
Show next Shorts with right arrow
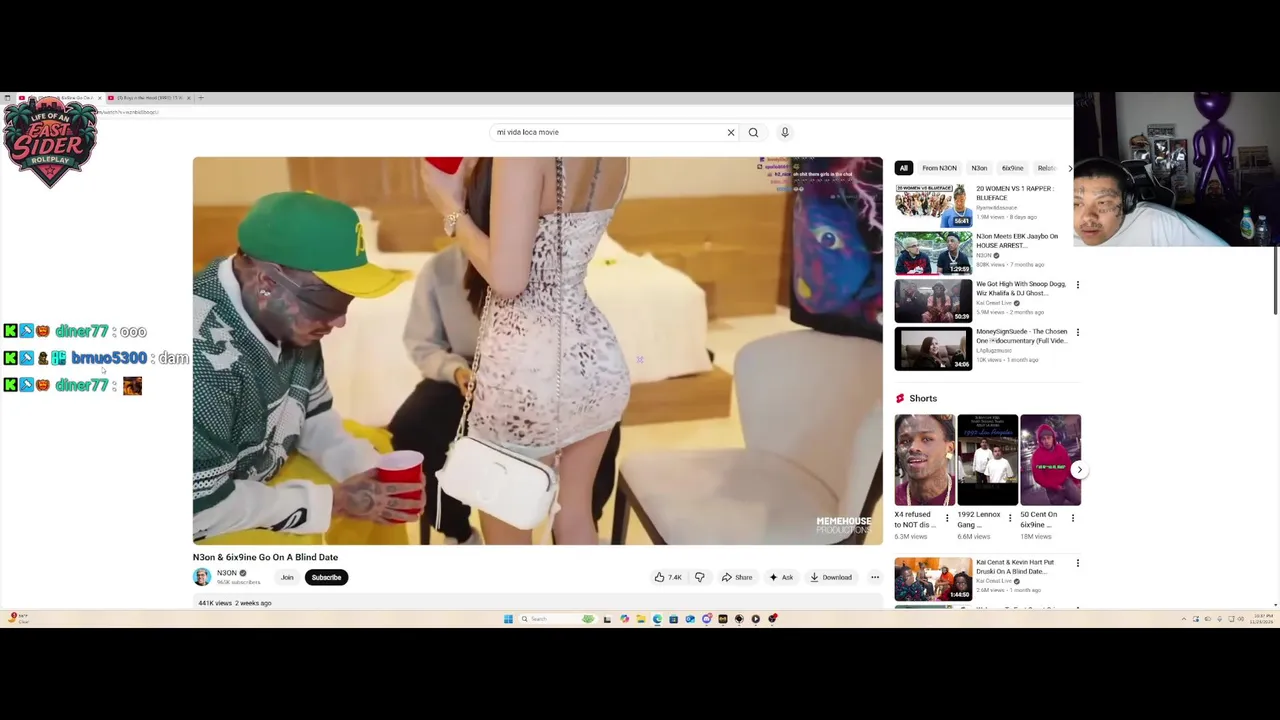point(1079,469)
